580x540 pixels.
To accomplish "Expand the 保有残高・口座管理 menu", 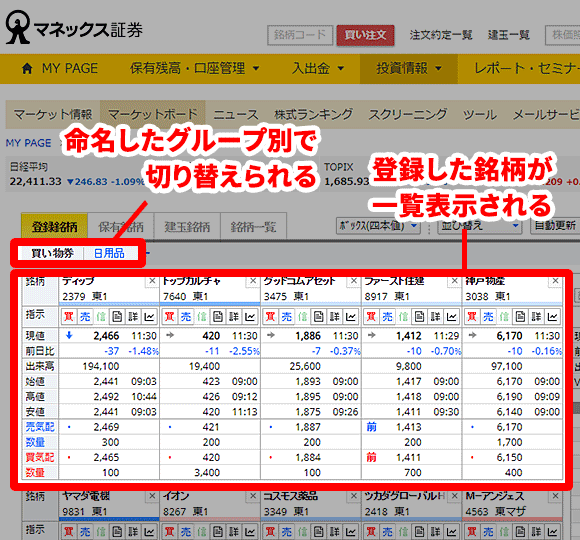I will click(x=195, y=68).
